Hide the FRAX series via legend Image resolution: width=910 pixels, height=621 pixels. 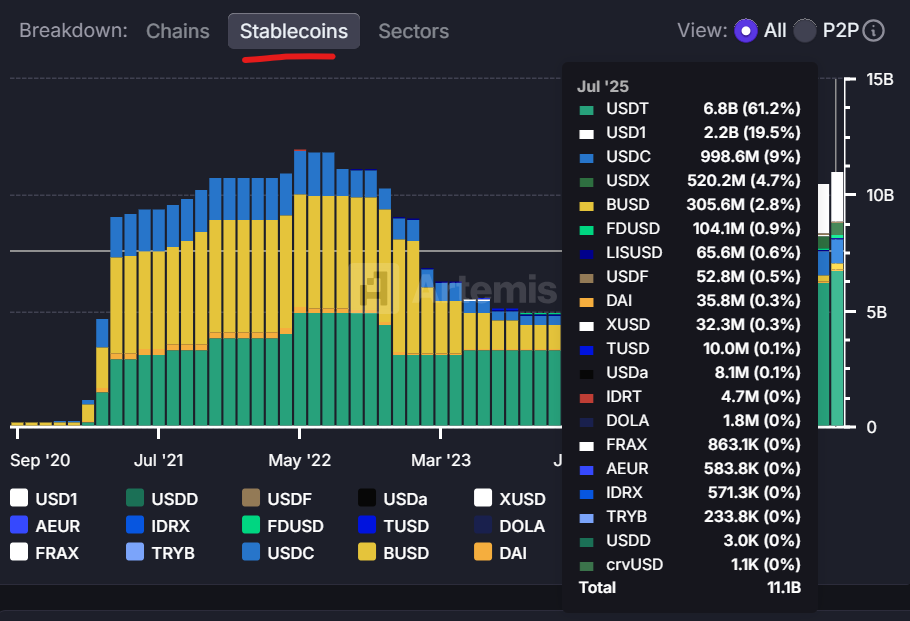pos(19,552)
